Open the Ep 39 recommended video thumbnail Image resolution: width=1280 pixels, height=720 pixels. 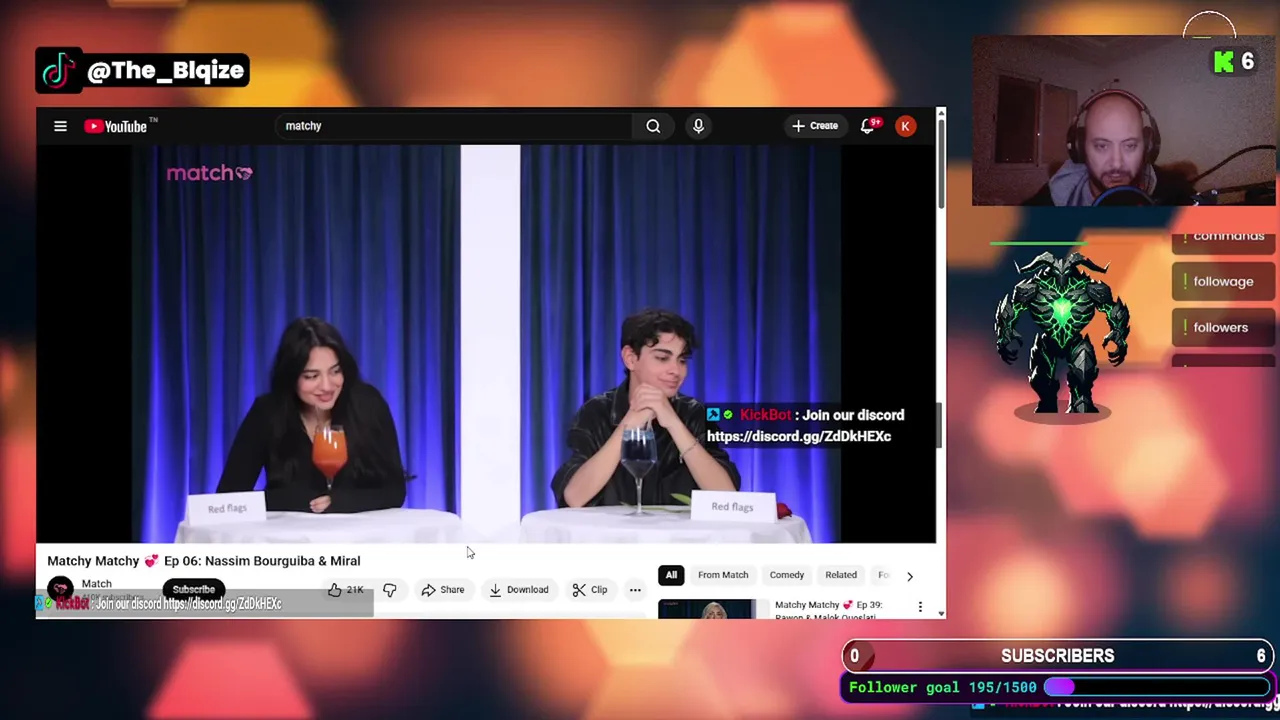[707, 609]
